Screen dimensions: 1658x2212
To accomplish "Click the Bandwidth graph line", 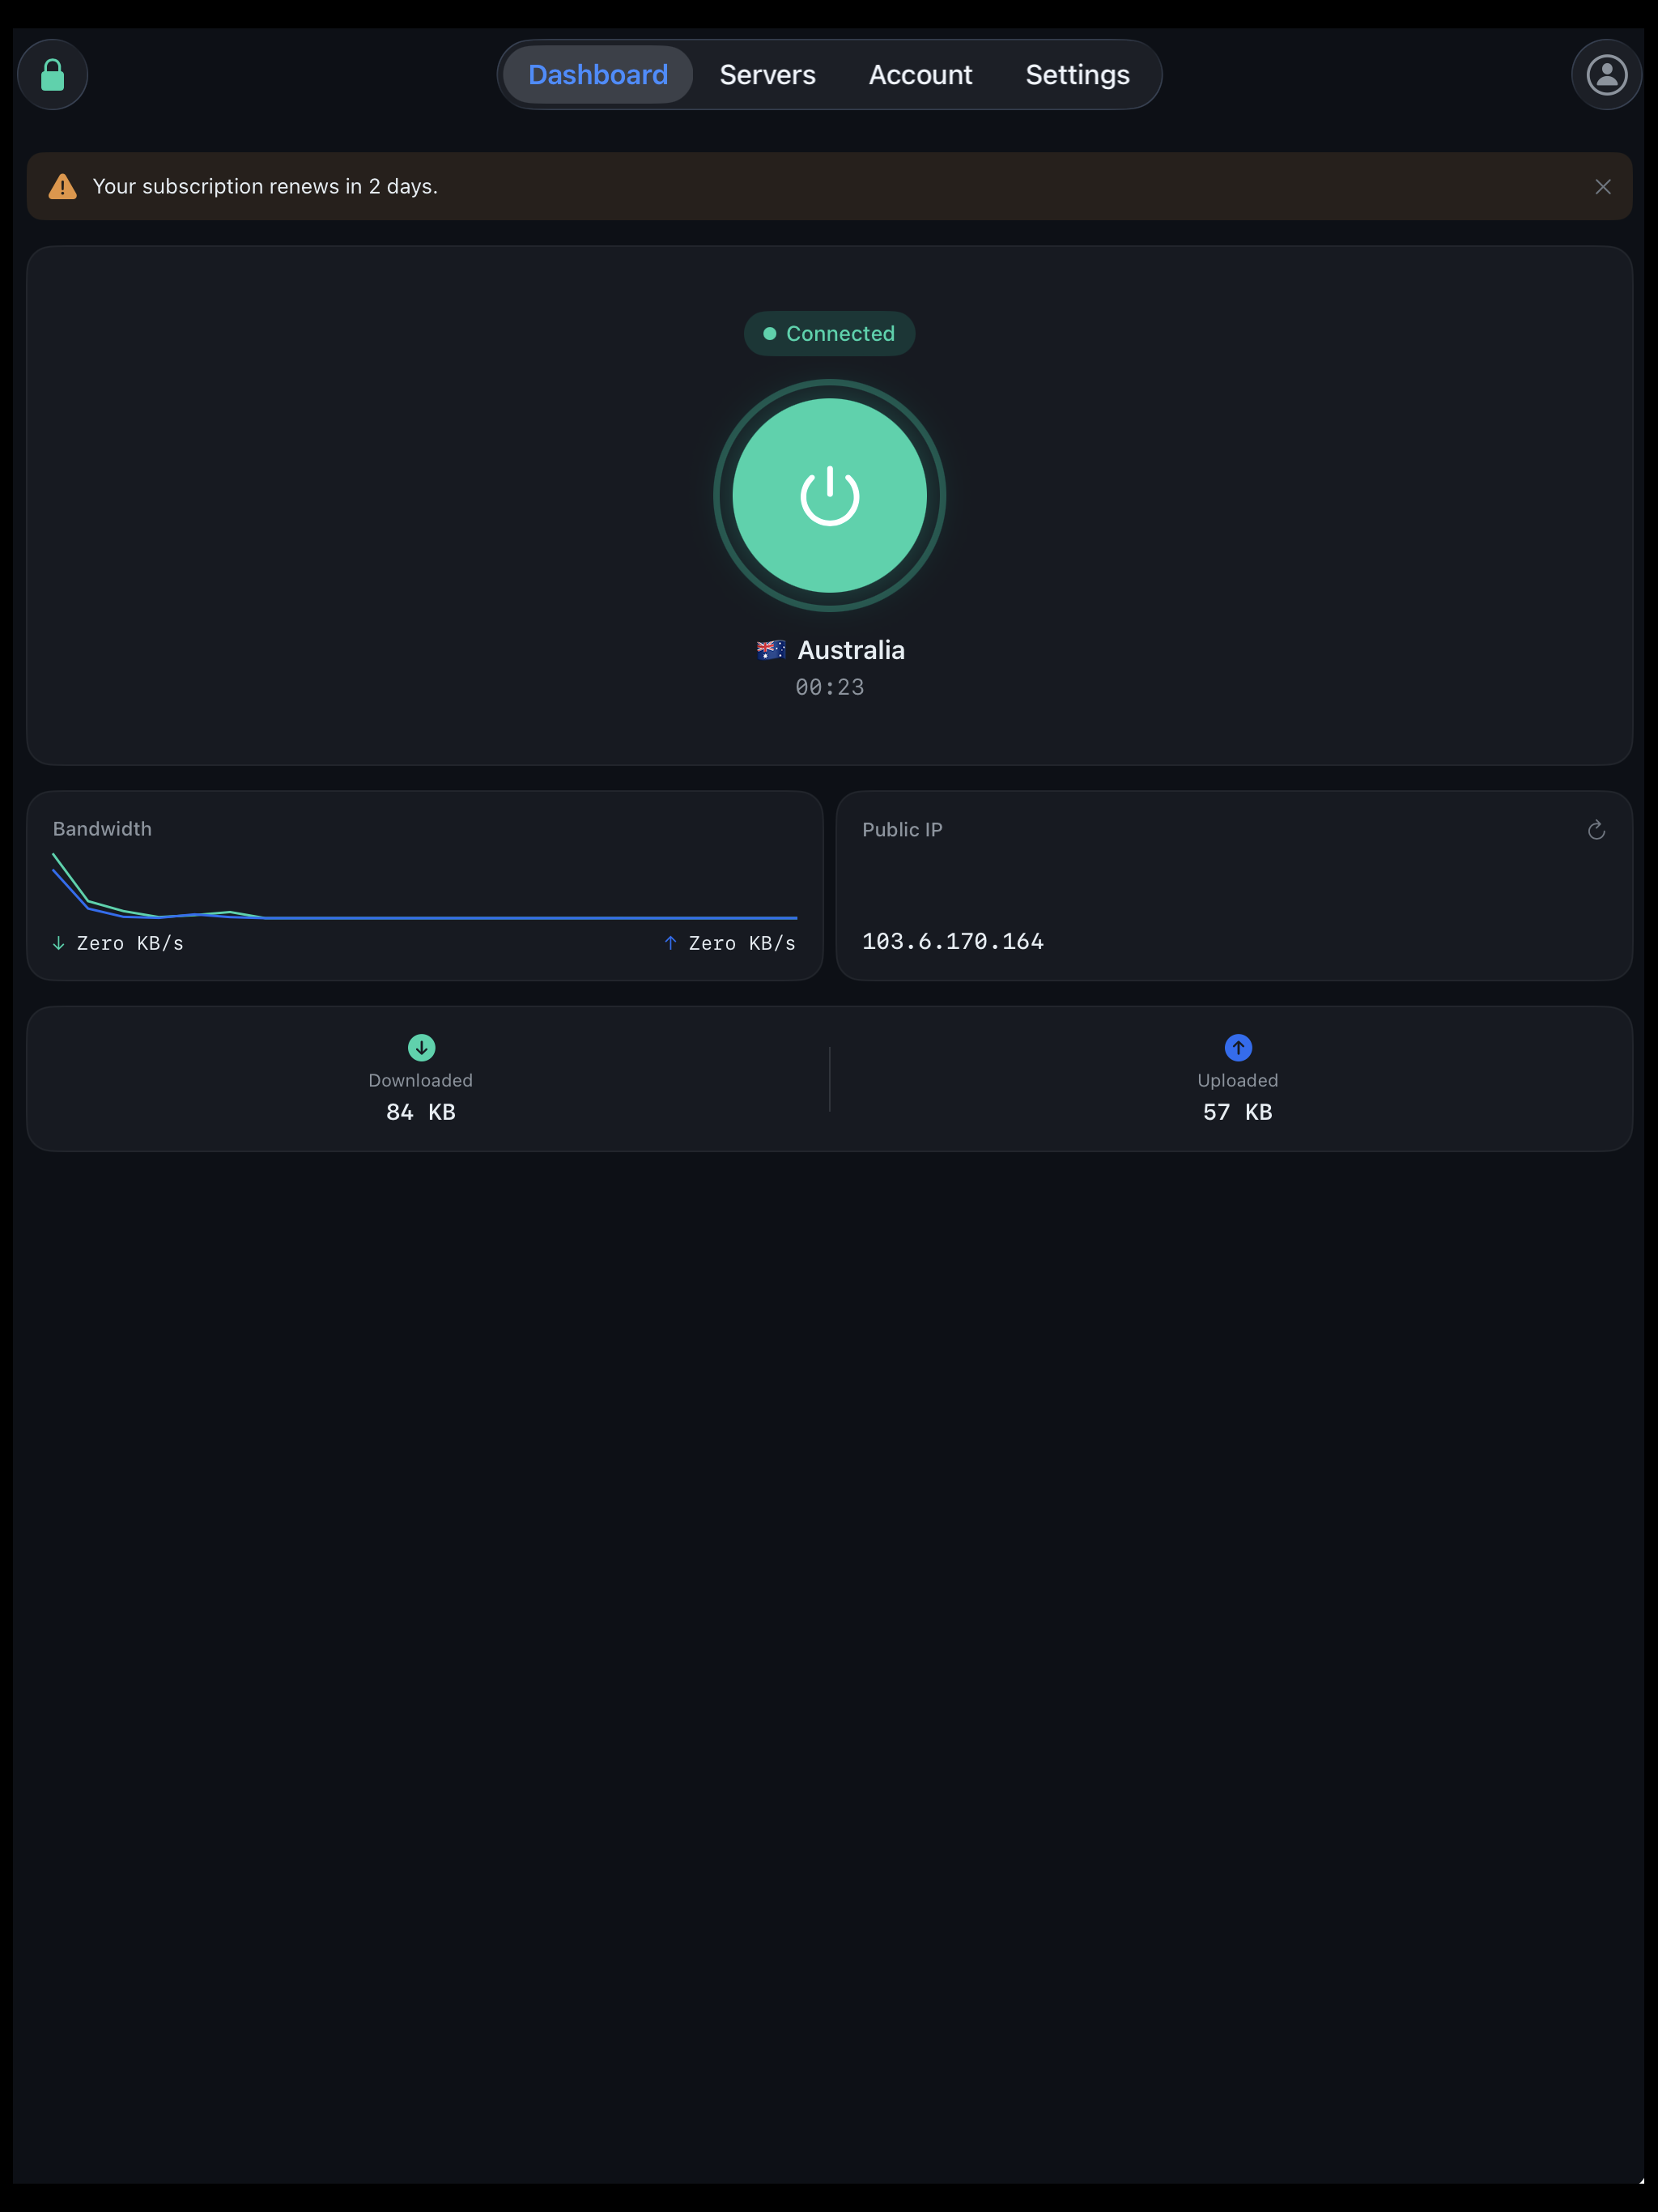I will coord(424,886).
